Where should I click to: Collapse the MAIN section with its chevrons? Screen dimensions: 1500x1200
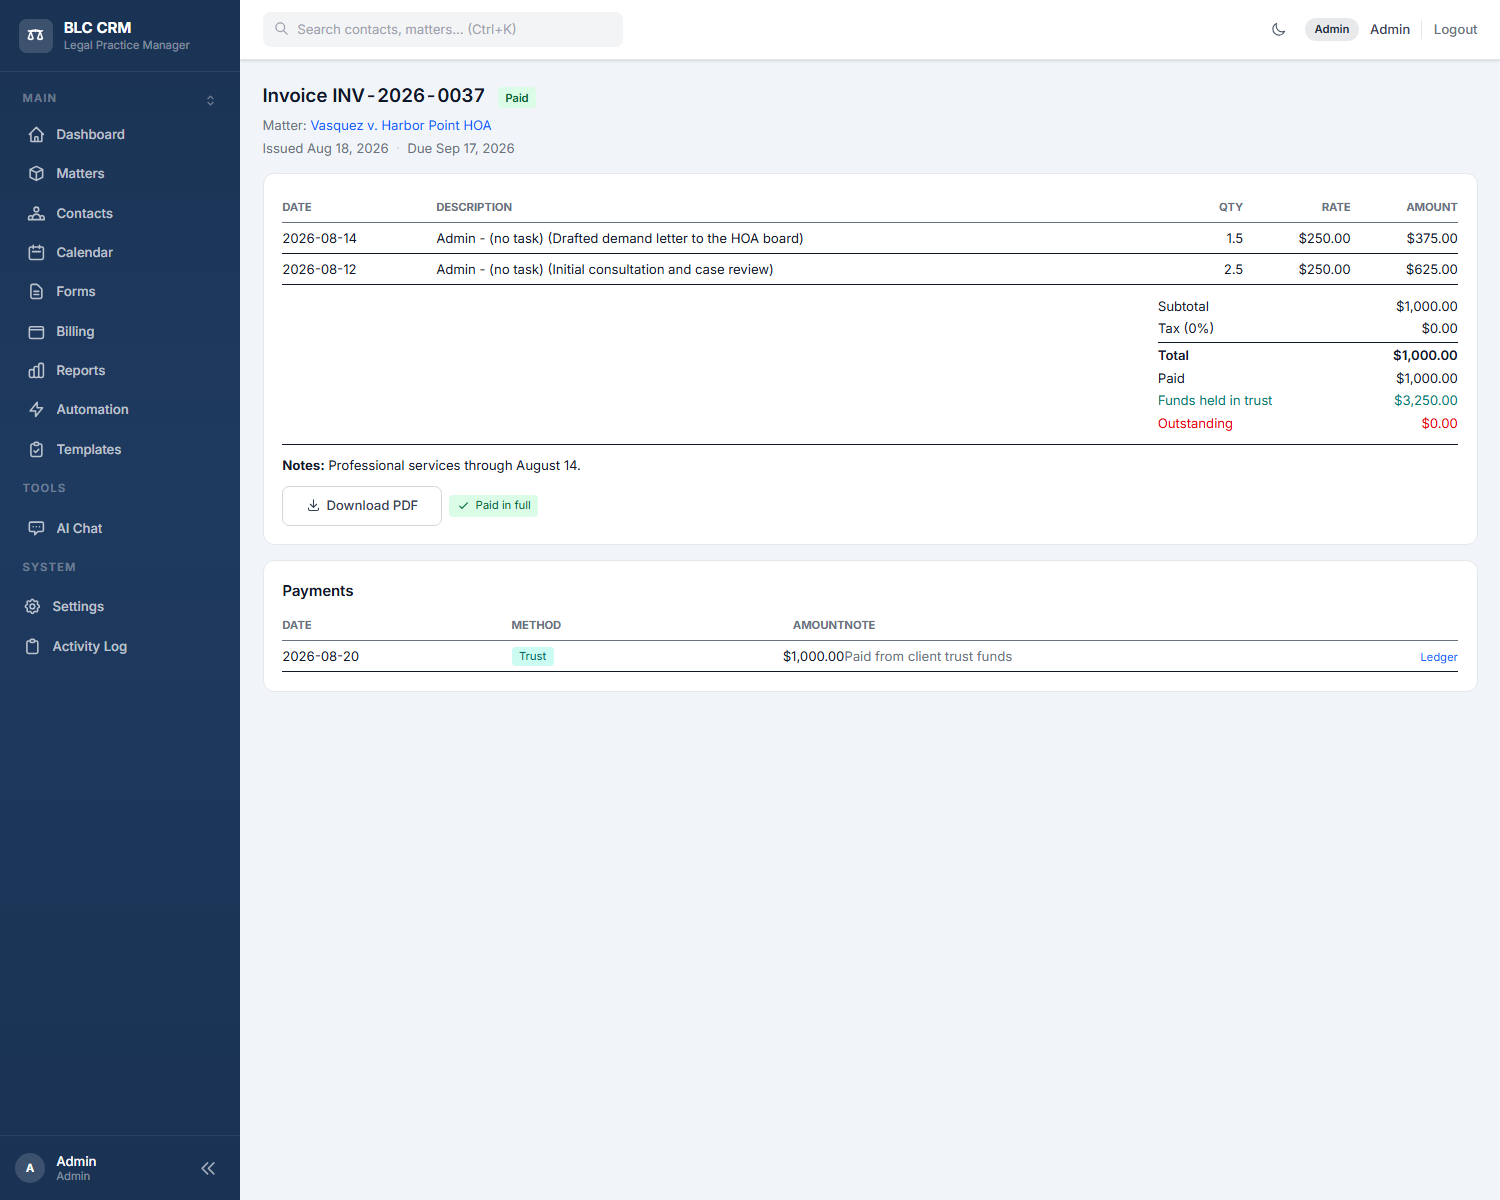tap(210, 100)
